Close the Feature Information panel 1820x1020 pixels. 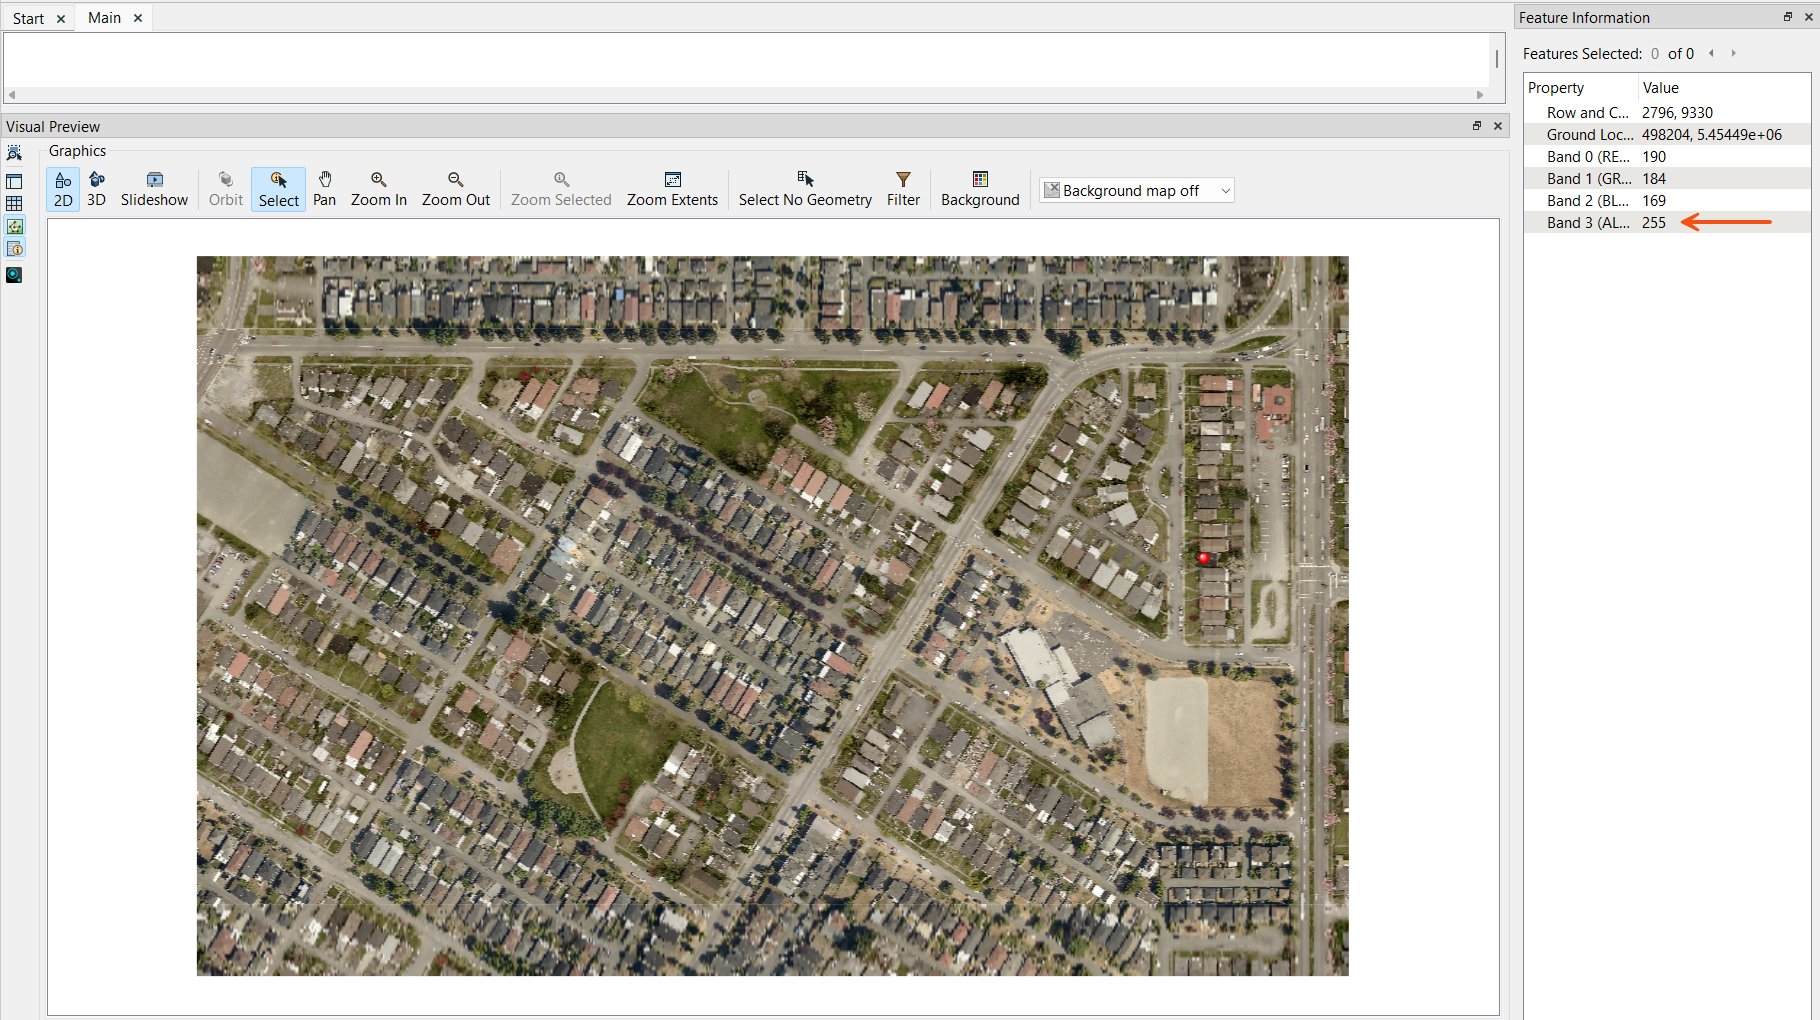[1808, 17]
